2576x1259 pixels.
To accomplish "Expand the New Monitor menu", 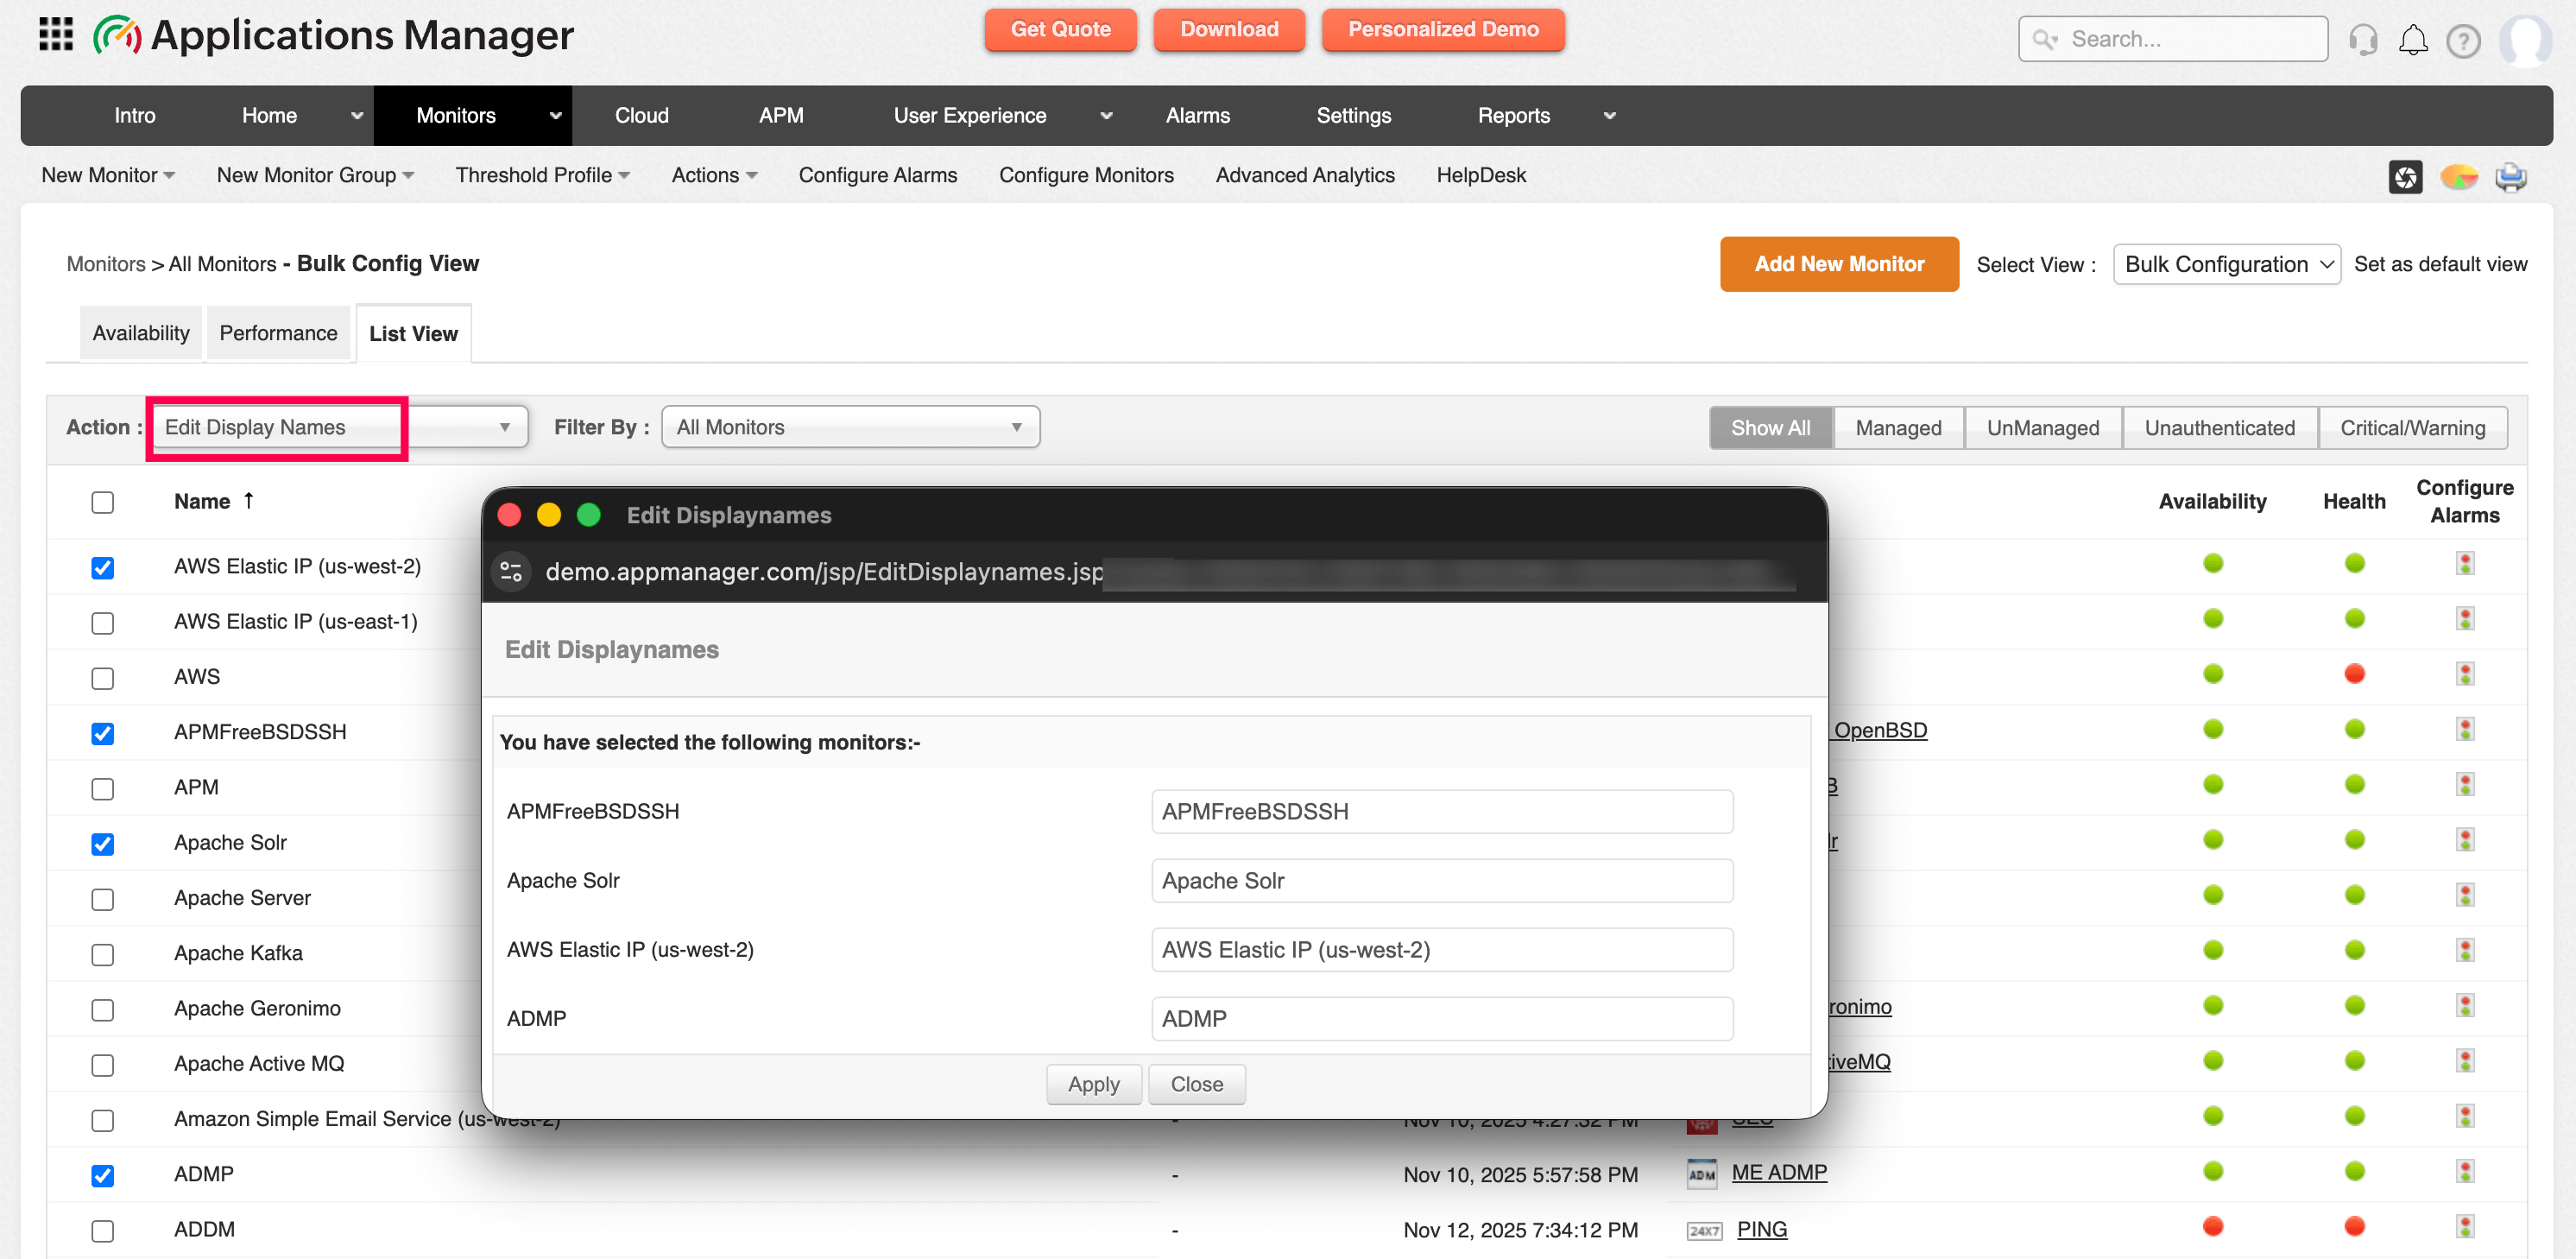I will (108, 175).
